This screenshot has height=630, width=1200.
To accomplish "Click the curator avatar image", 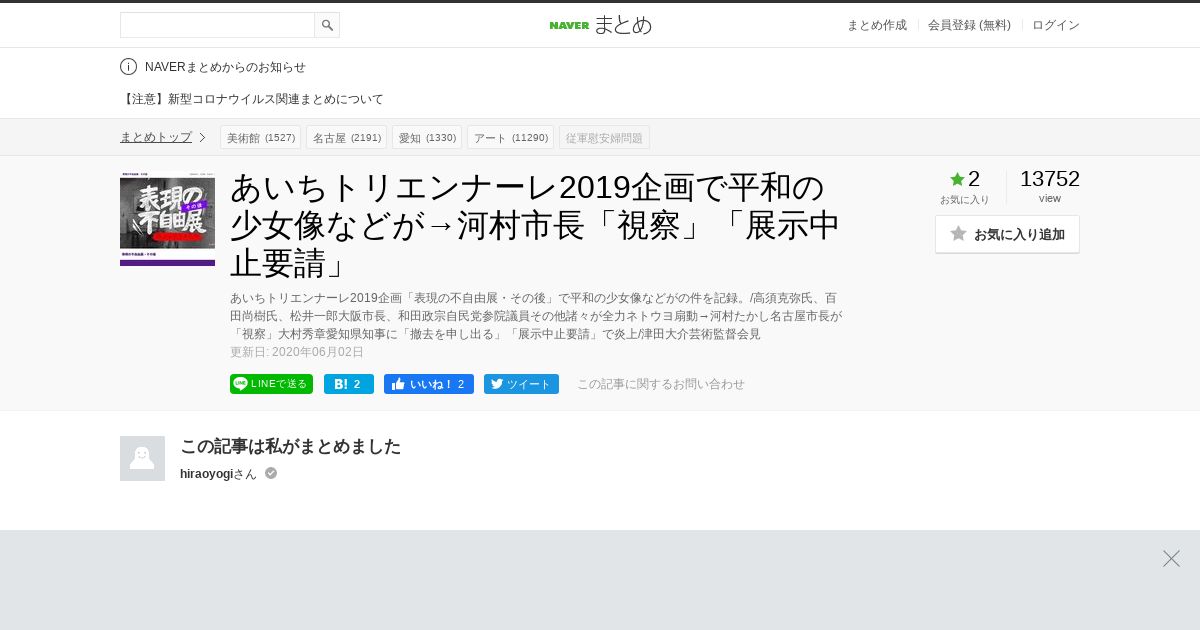I will pos(142,458).
